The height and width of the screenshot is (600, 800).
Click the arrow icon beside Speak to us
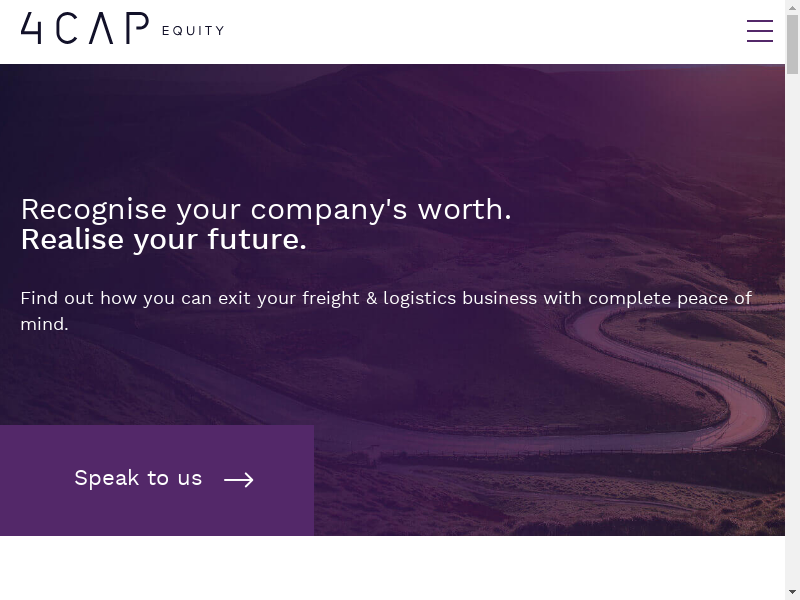pyautogui.click(x=238, y=480)
